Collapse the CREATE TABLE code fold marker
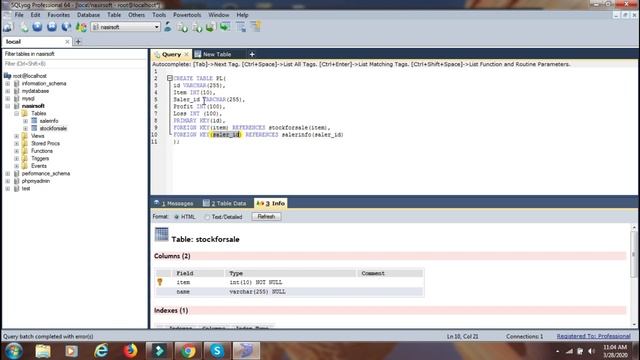640x360 pixels. click(169, 78)
